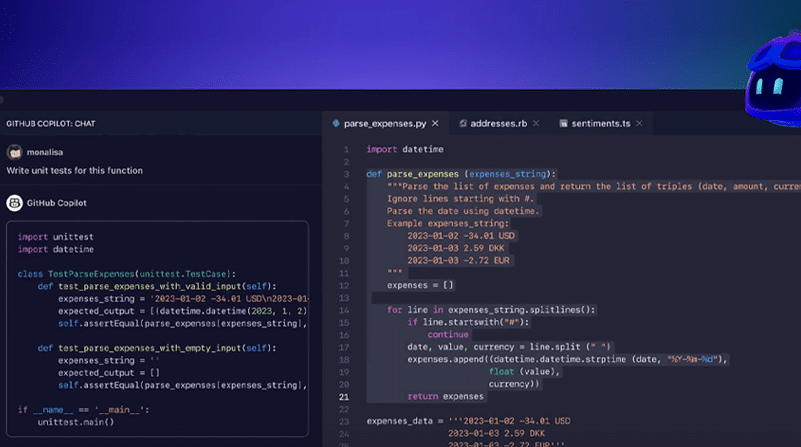Screen dimensions: 801x447
Task: Click 'return expenses' on line 21
Action: pos(445,396)
